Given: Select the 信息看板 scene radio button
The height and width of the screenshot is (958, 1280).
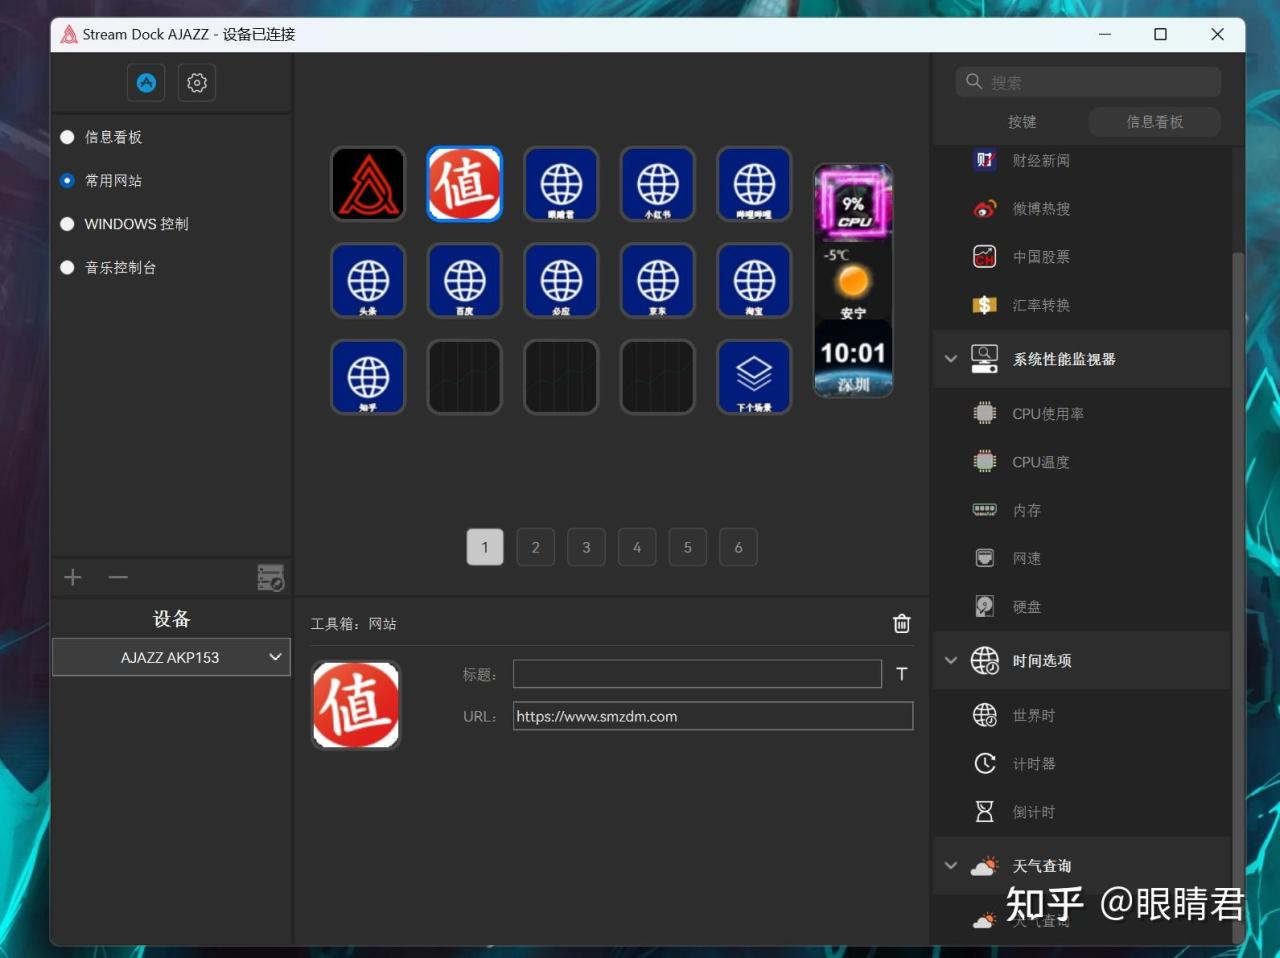Looking at the screenshot, I should (x=67, y=137).
